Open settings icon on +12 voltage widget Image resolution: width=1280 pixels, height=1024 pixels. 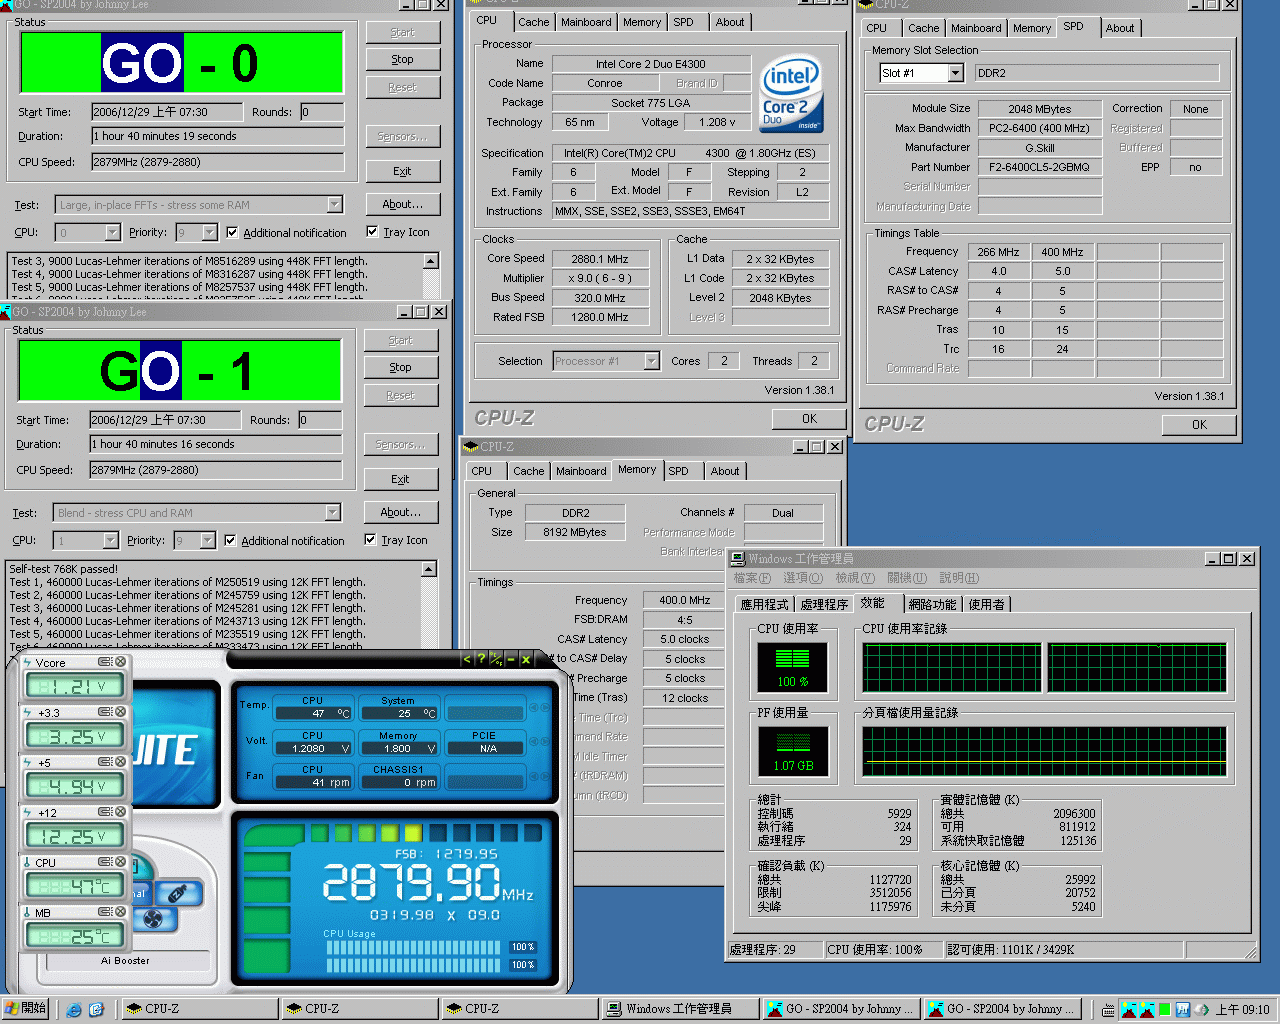coord(104,812)
